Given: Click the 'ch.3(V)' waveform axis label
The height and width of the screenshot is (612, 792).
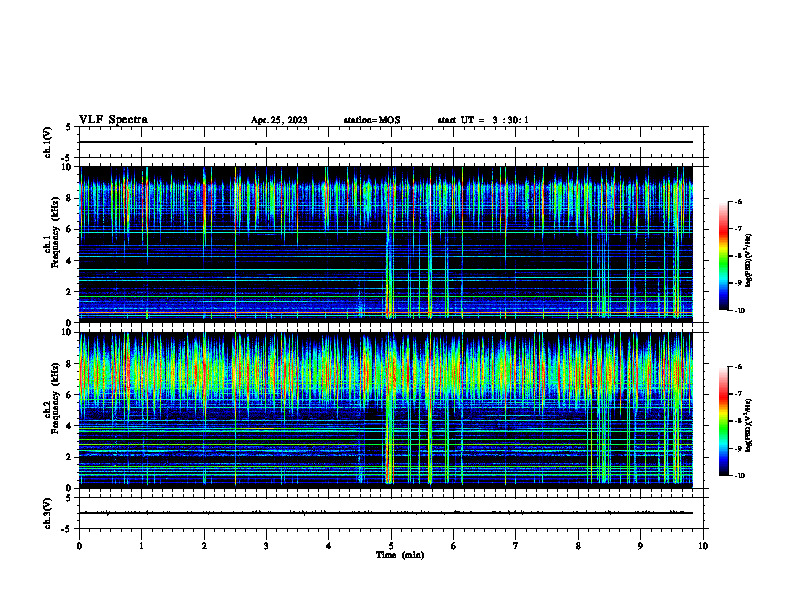Looking at the screenshot, I should coord(47,513).
